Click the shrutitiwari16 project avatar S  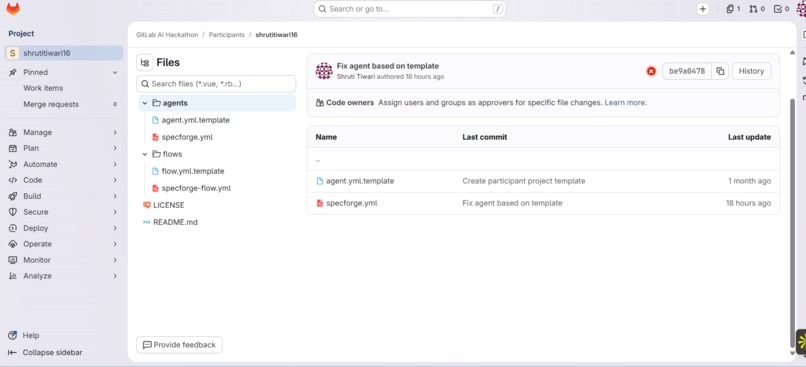pos(13,53)
